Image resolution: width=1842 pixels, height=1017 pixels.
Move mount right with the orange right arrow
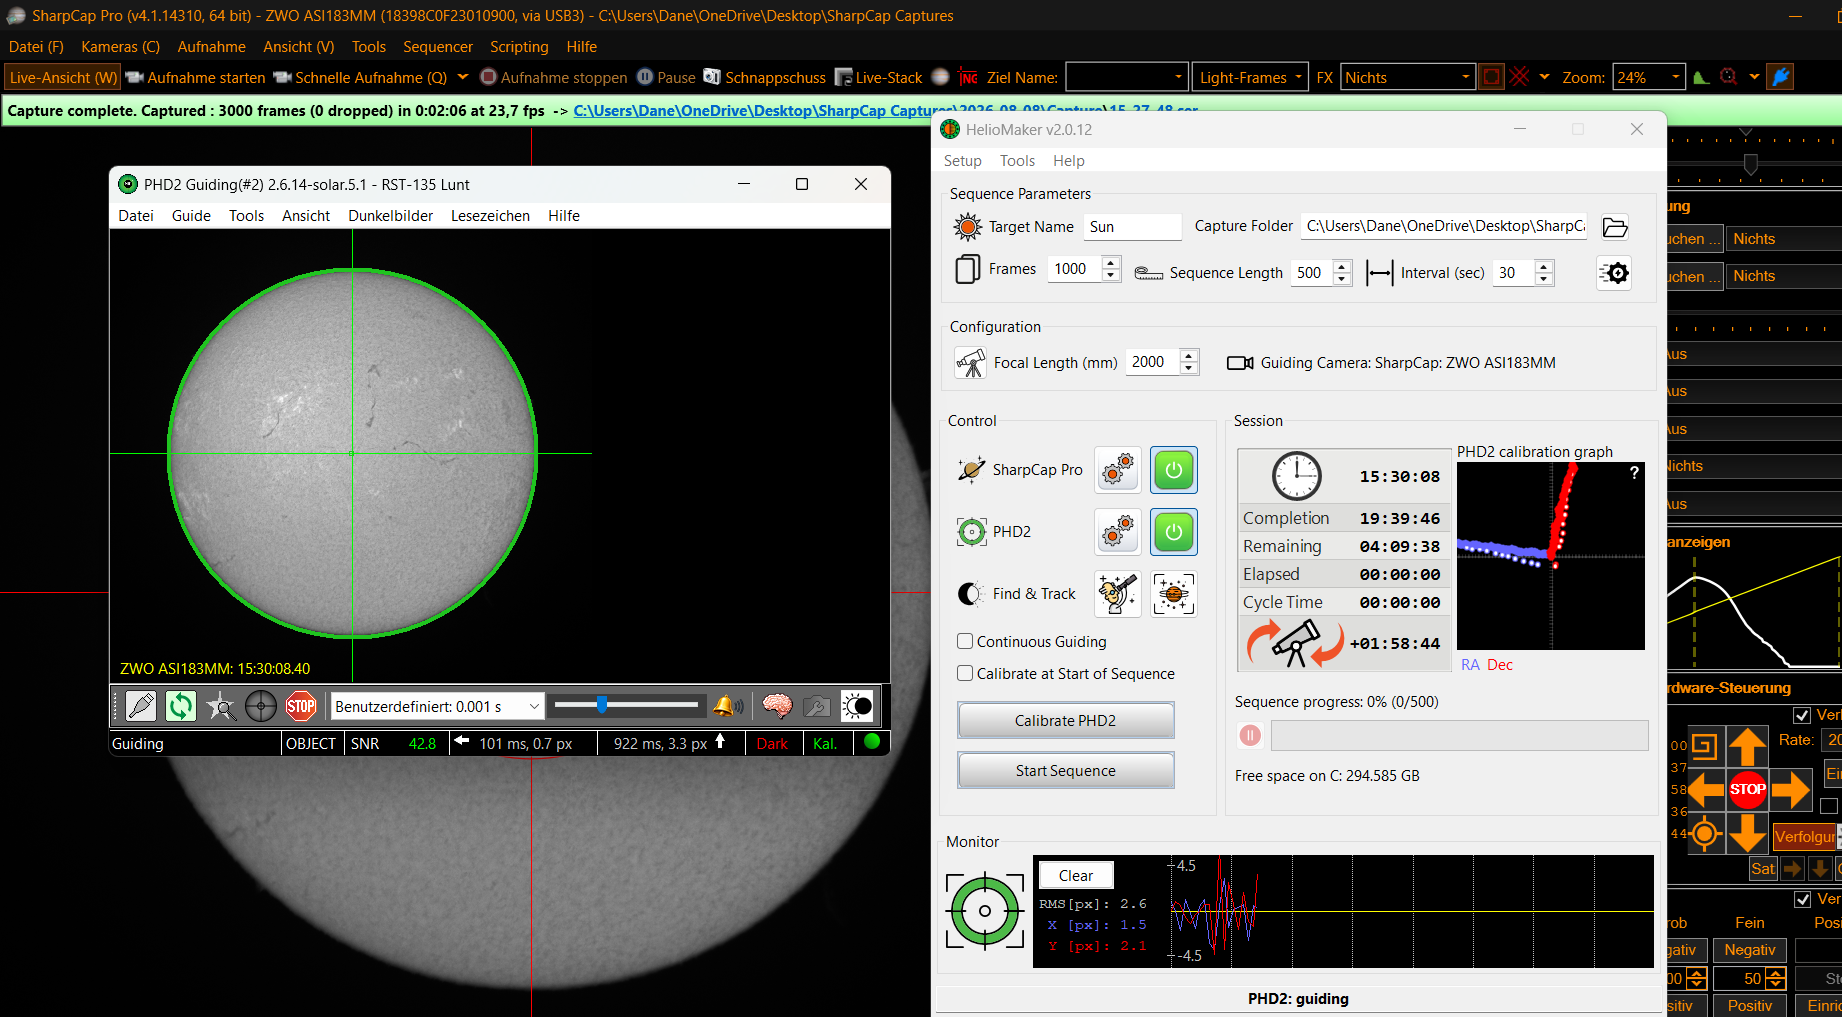tap(1790, 789)
